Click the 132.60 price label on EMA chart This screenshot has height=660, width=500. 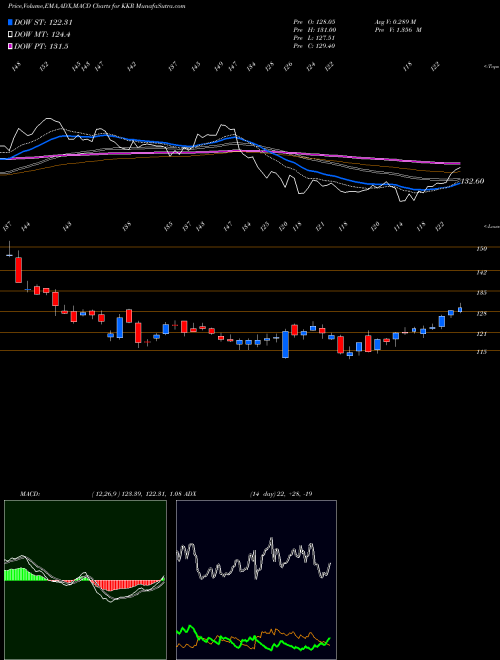[x=472, y=181]
